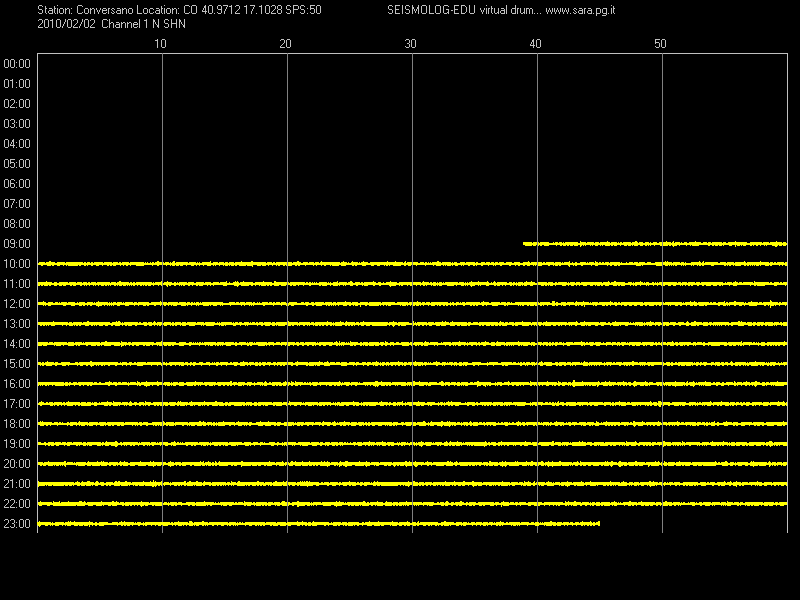Click the 40 minute axis label
Viewport: 800px width, 600px height.
pyautogui.click(x=535, y=44)
